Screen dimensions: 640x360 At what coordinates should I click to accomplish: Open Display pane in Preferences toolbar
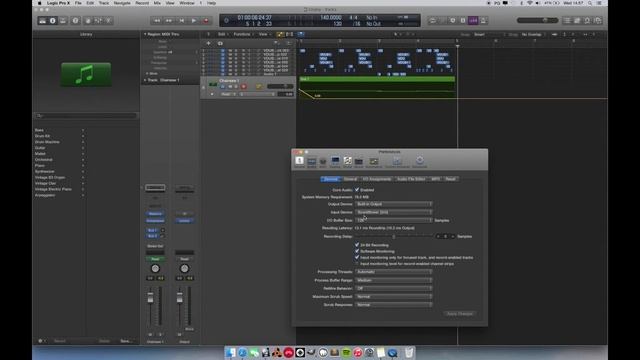pyautogui.click(x=335, y=162)
